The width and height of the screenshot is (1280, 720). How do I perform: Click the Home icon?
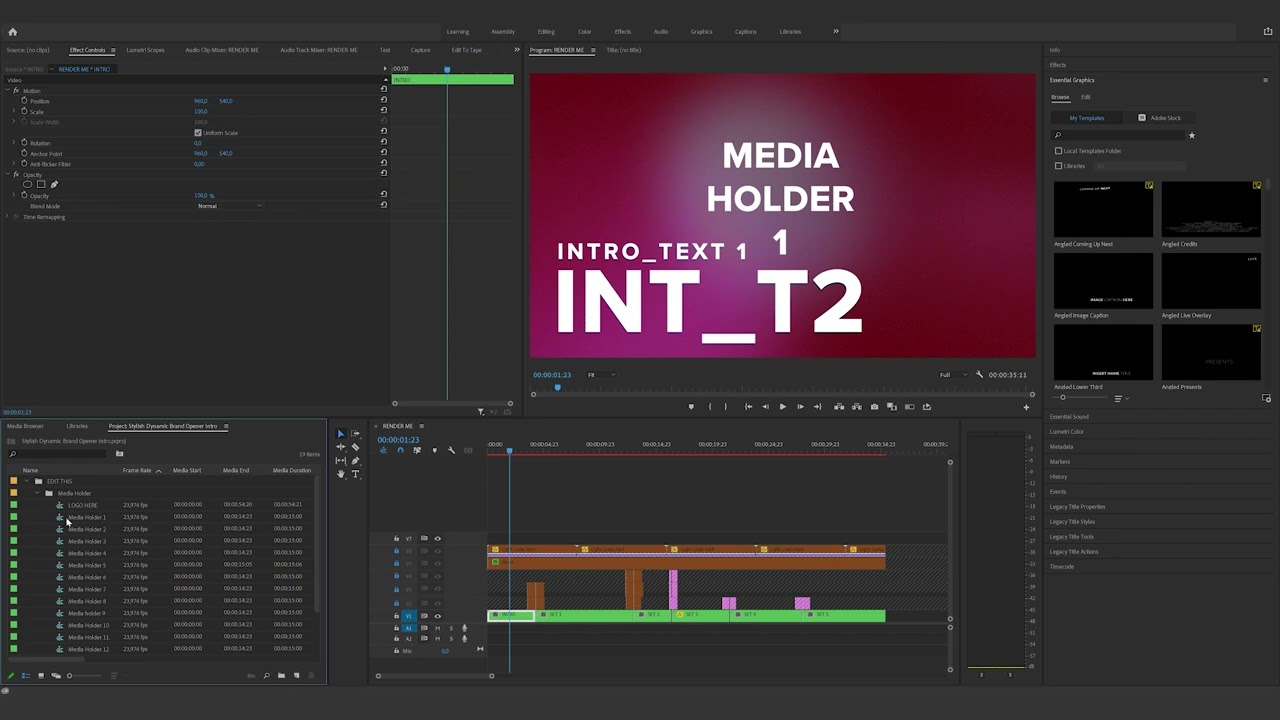[x=12, y=32]
